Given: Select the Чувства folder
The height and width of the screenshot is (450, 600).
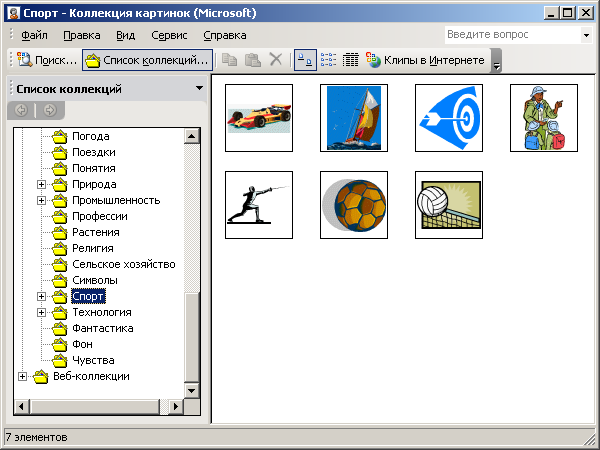Looking at the screenshot, I should 93,360.
